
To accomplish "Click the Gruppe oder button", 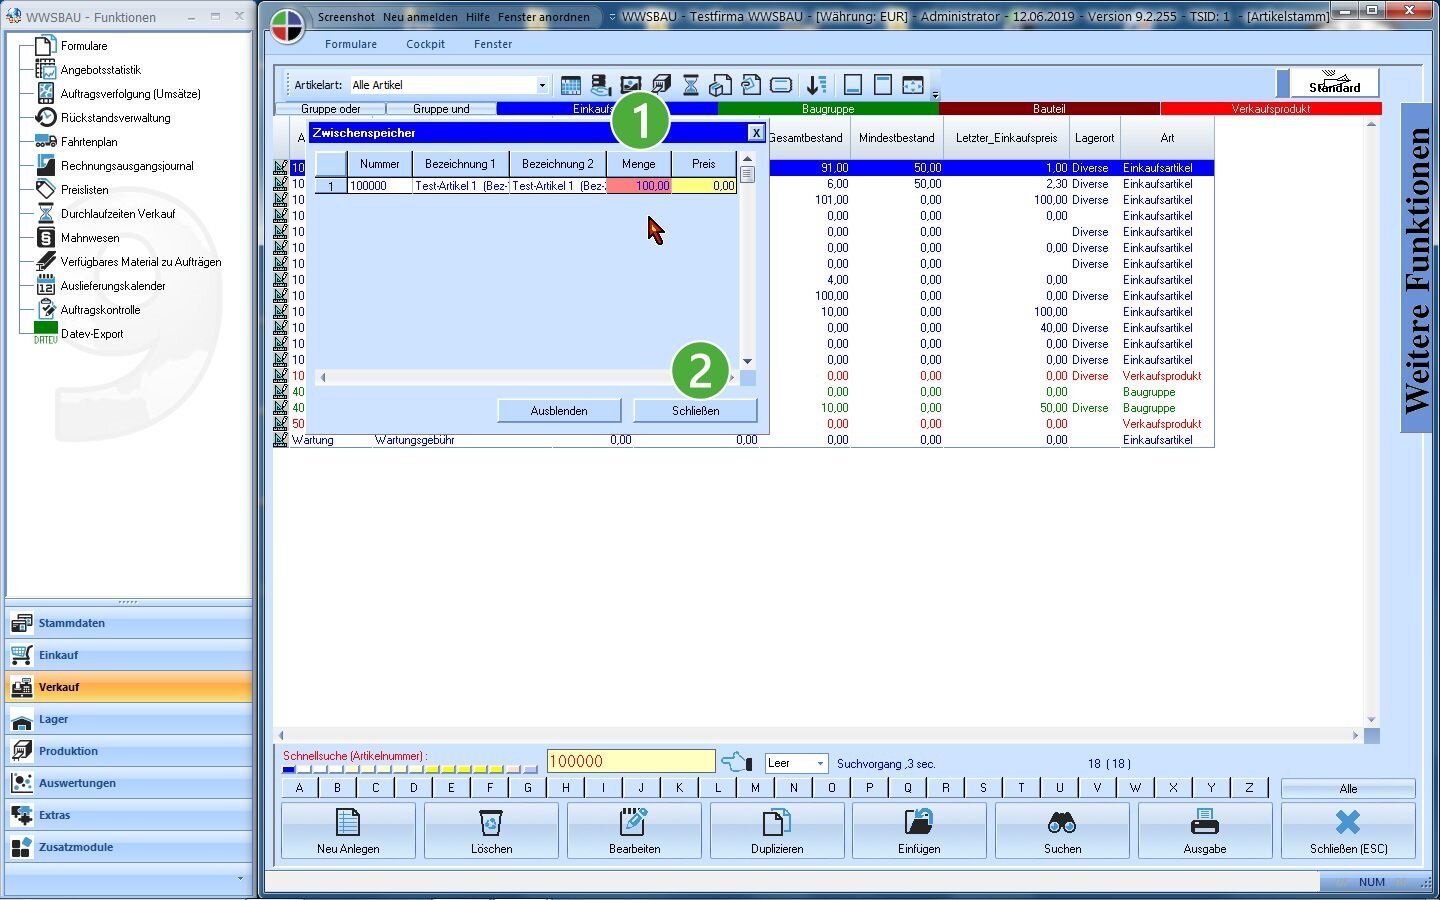I will point(331,109).
